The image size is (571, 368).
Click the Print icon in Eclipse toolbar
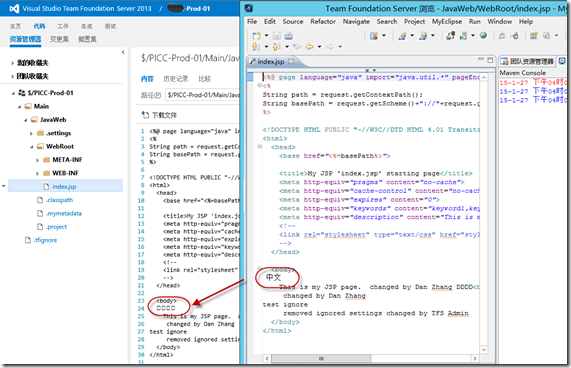(x=288, y=36)
